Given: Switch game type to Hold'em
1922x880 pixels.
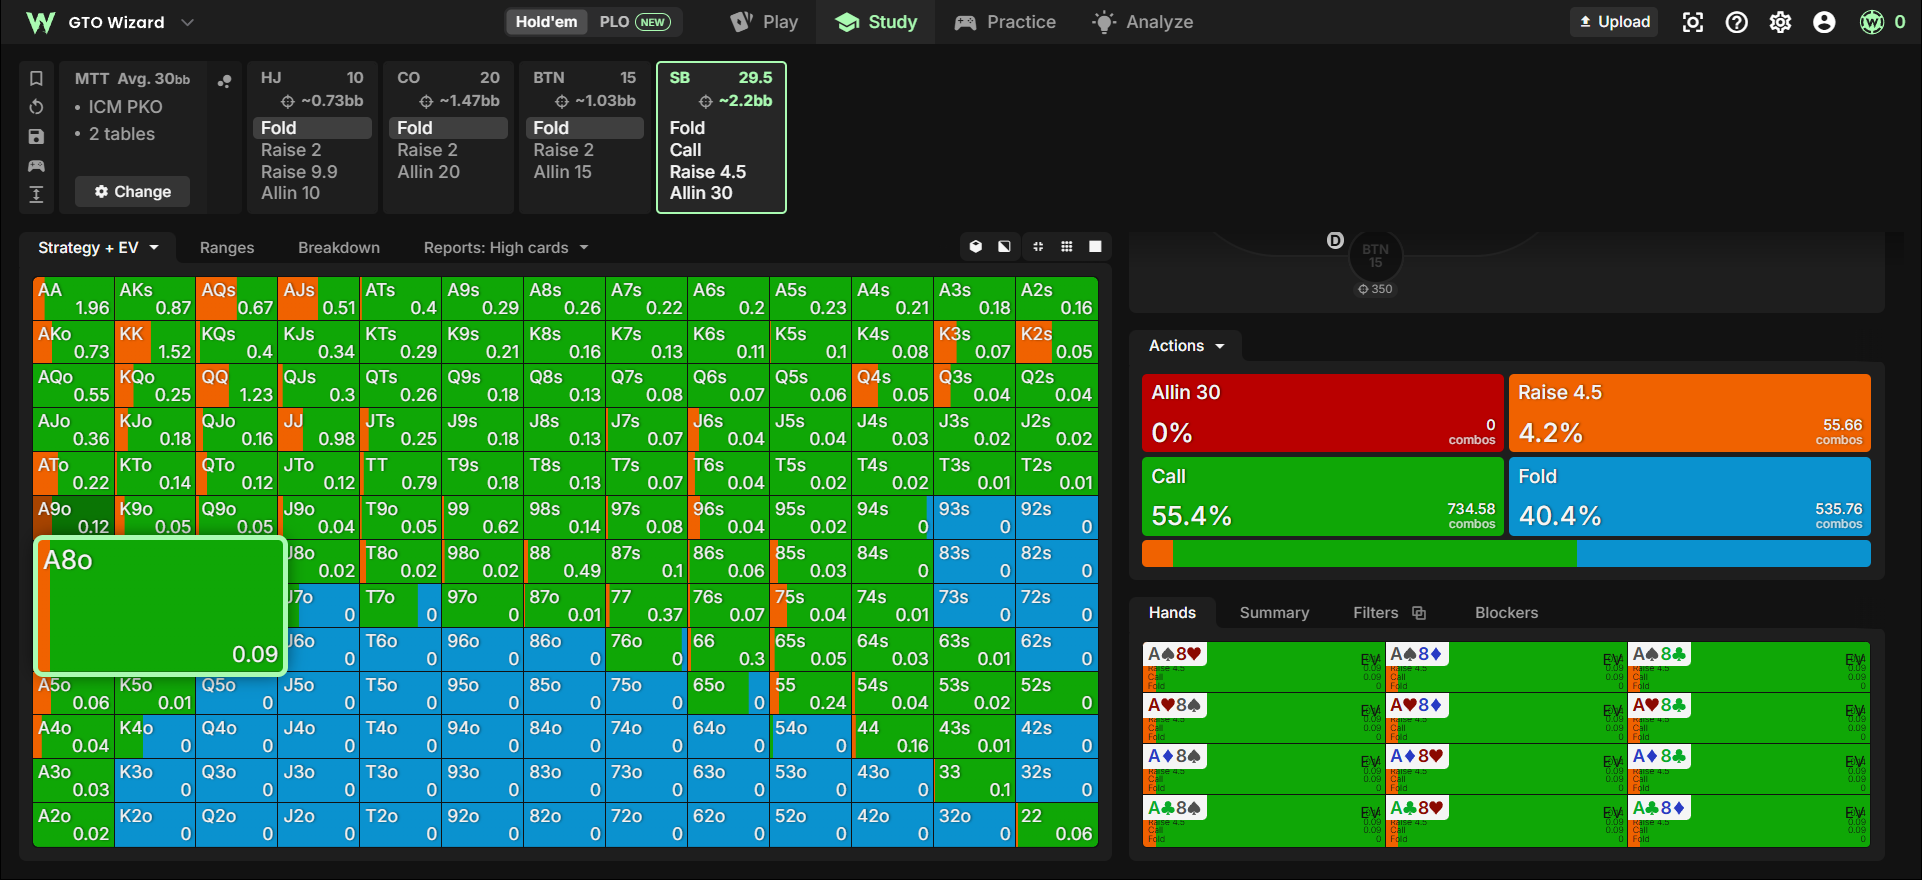Looking at the screenshot, I should 546,22.
